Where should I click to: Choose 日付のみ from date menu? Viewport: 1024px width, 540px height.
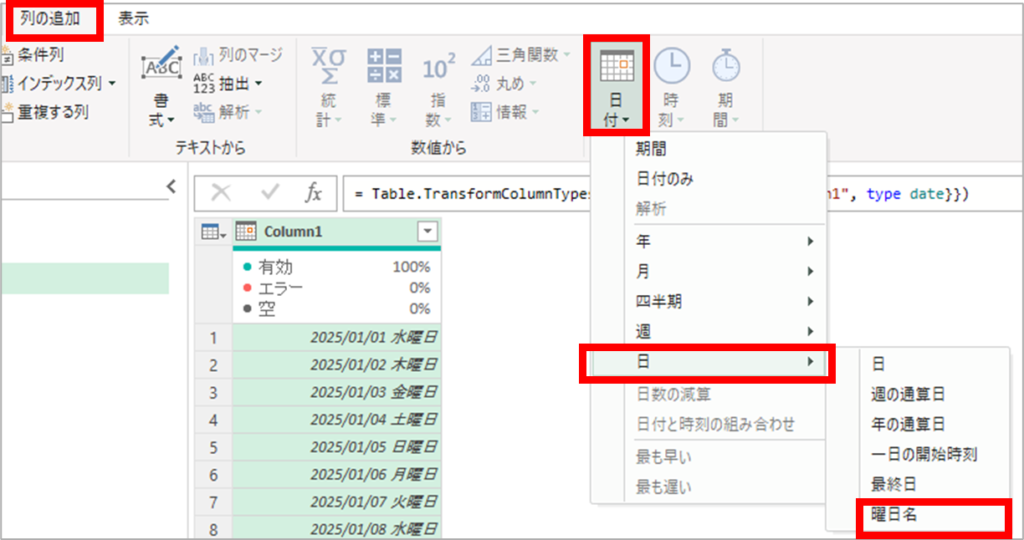click(665, 179)
